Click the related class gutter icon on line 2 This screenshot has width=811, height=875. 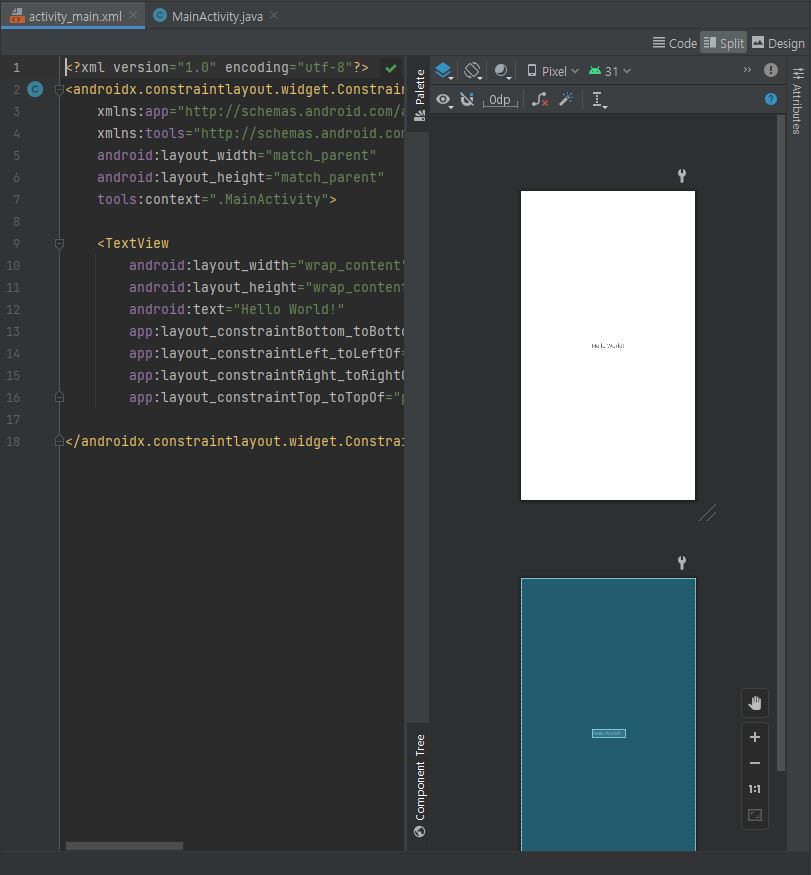pyautogui.click(x=35, y=89)
